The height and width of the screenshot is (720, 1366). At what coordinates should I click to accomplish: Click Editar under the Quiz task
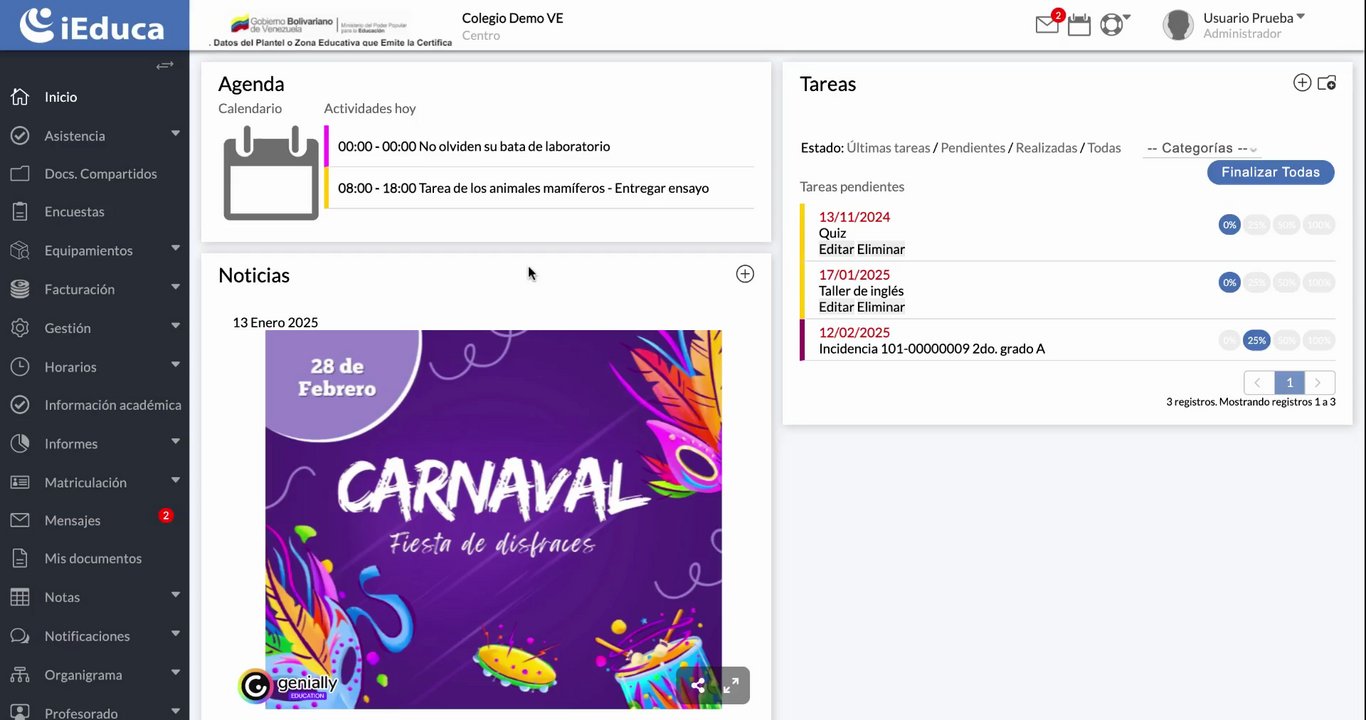coord(836,249)
